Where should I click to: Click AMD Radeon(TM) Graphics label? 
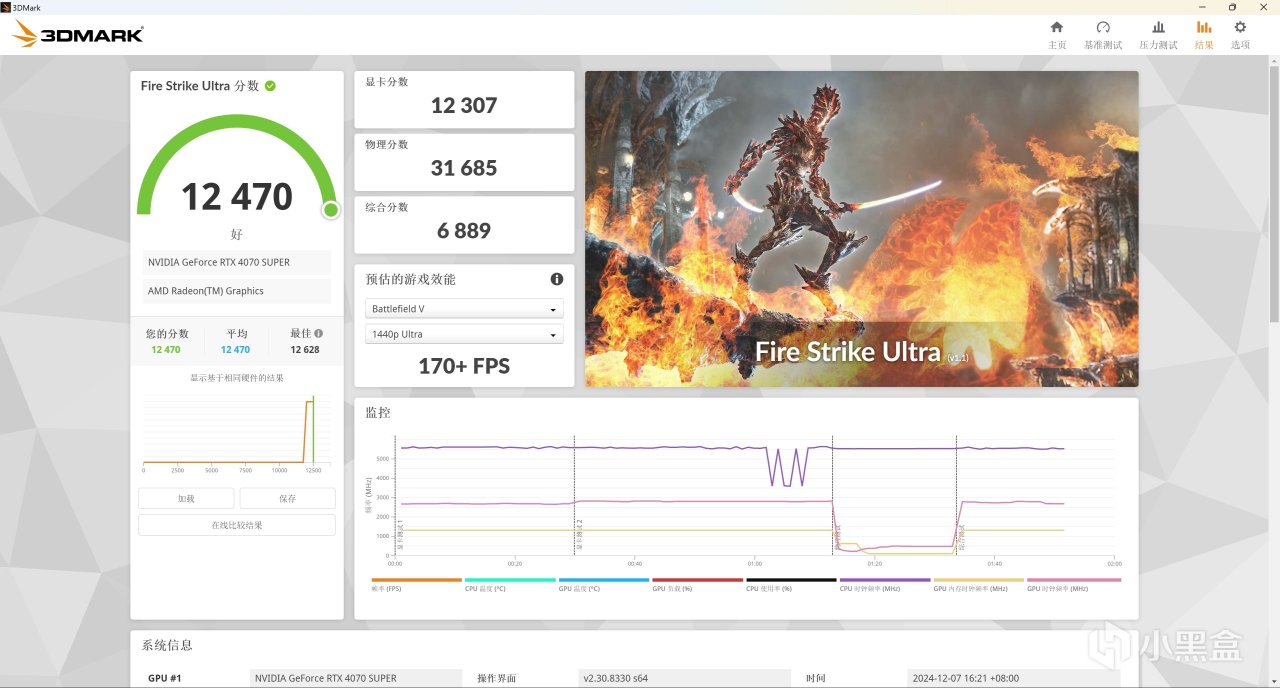234,291
